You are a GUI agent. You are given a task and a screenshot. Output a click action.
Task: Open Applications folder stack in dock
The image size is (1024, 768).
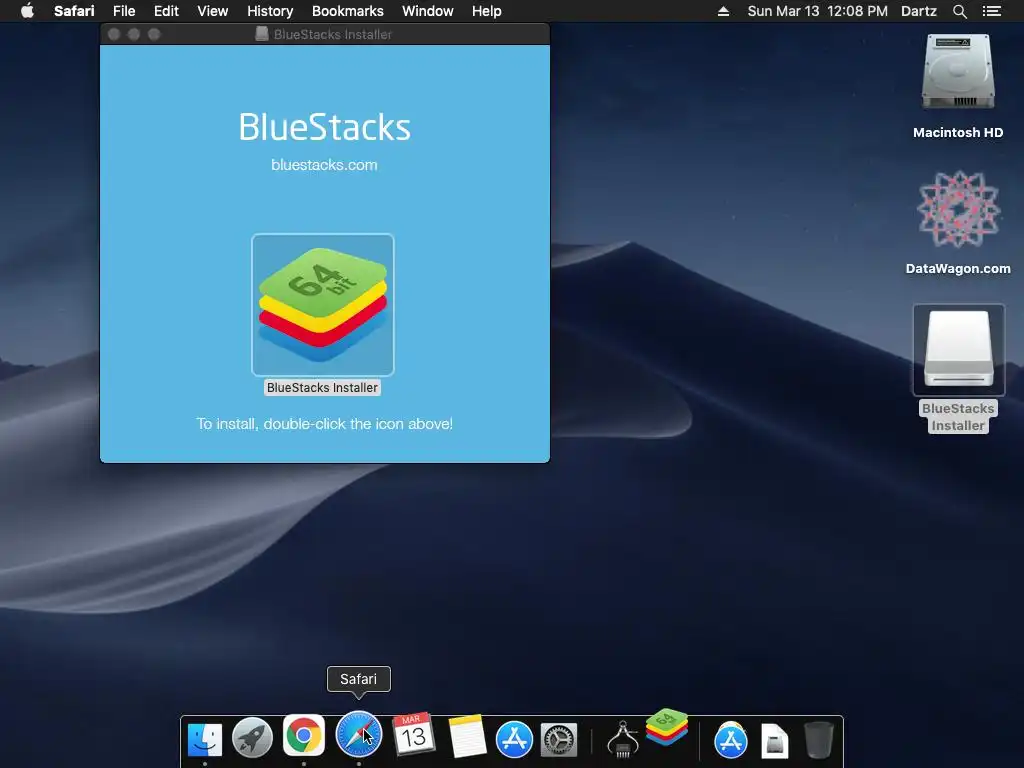[731, 740]
